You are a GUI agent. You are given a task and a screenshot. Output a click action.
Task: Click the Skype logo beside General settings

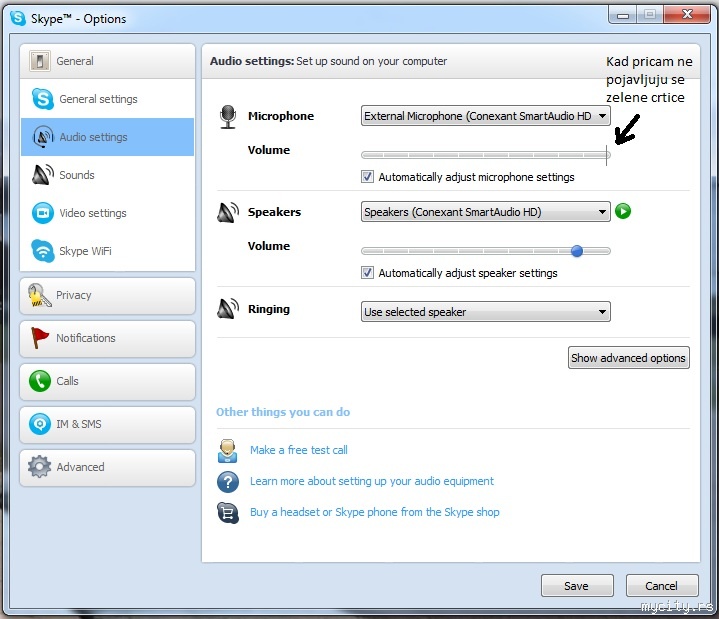(x=43, y=99)
